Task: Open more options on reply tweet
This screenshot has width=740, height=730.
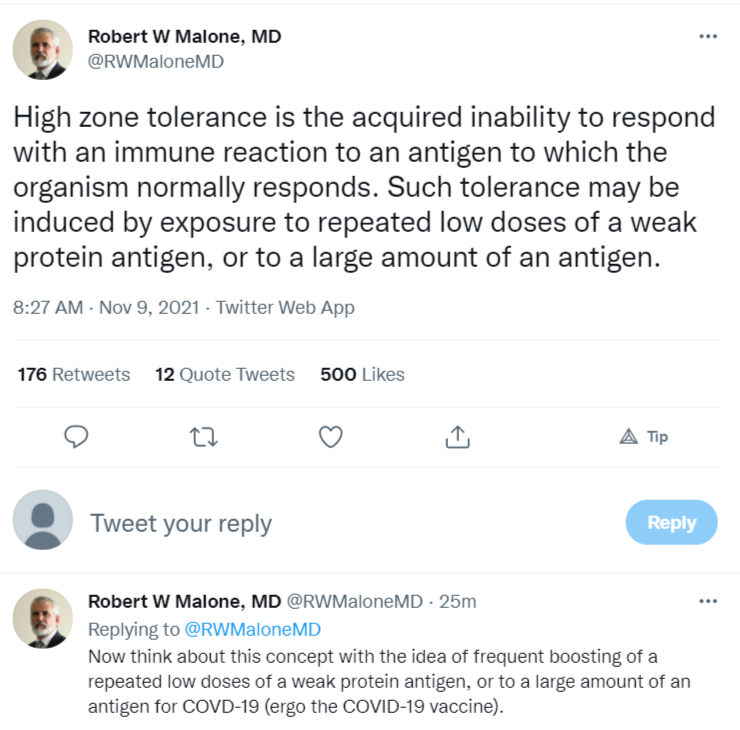Action: click(708, 601)
